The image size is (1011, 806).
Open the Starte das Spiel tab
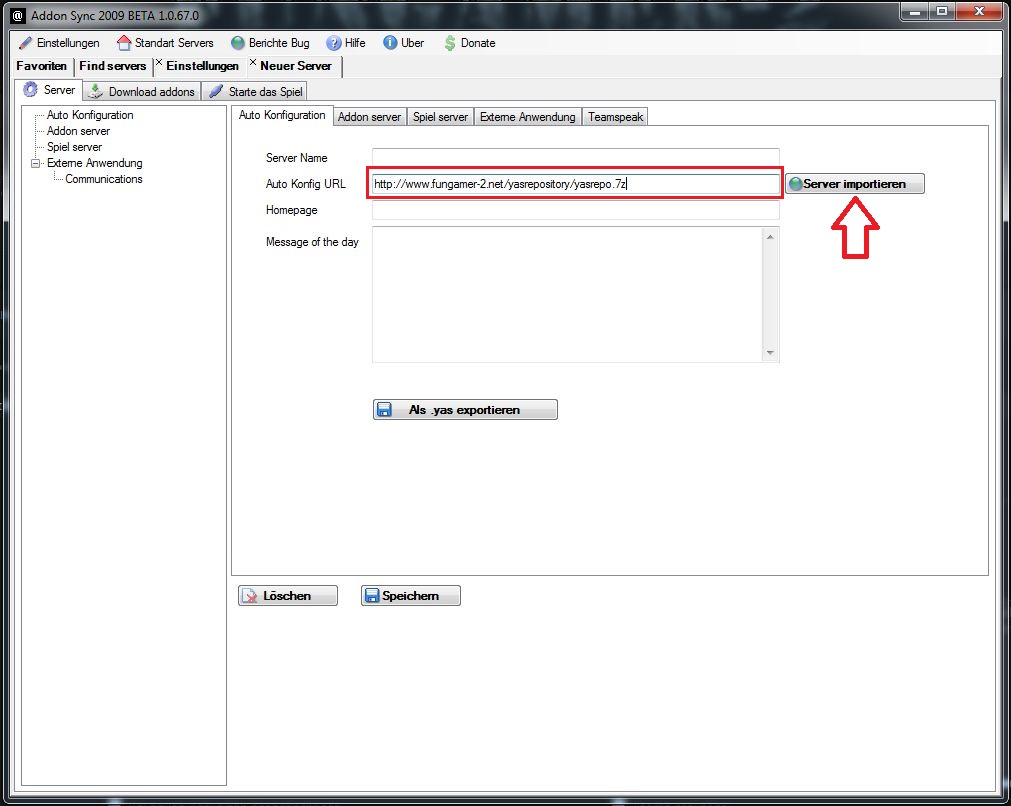coord(255,91)
